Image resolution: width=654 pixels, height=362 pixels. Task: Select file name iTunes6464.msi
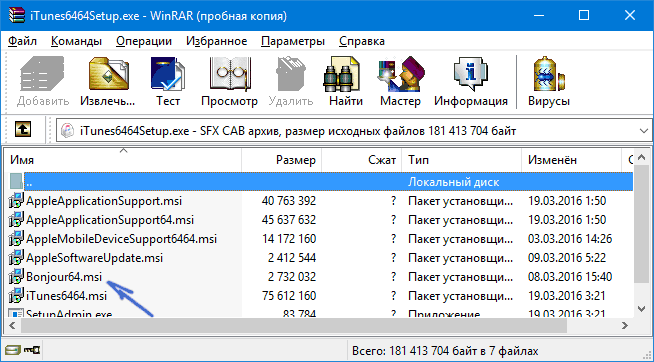(x=66, y=296)
